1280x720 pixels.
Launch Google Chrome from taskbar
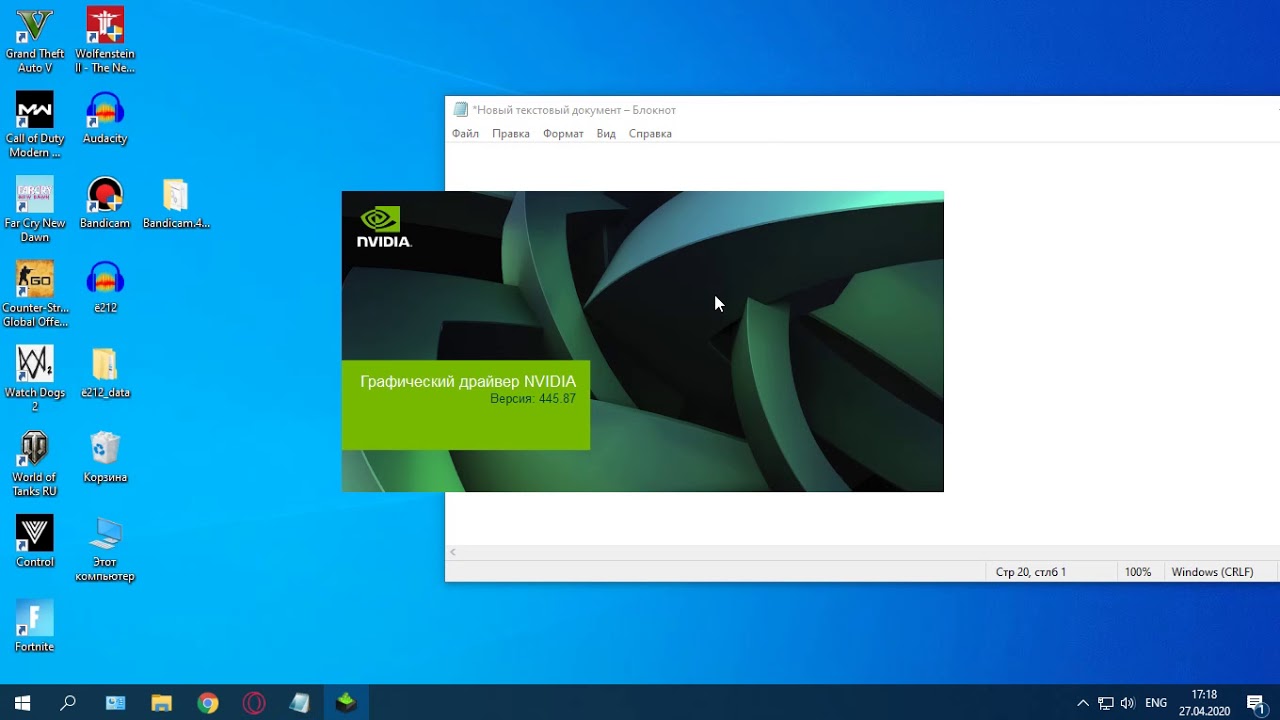pos(207,703)
